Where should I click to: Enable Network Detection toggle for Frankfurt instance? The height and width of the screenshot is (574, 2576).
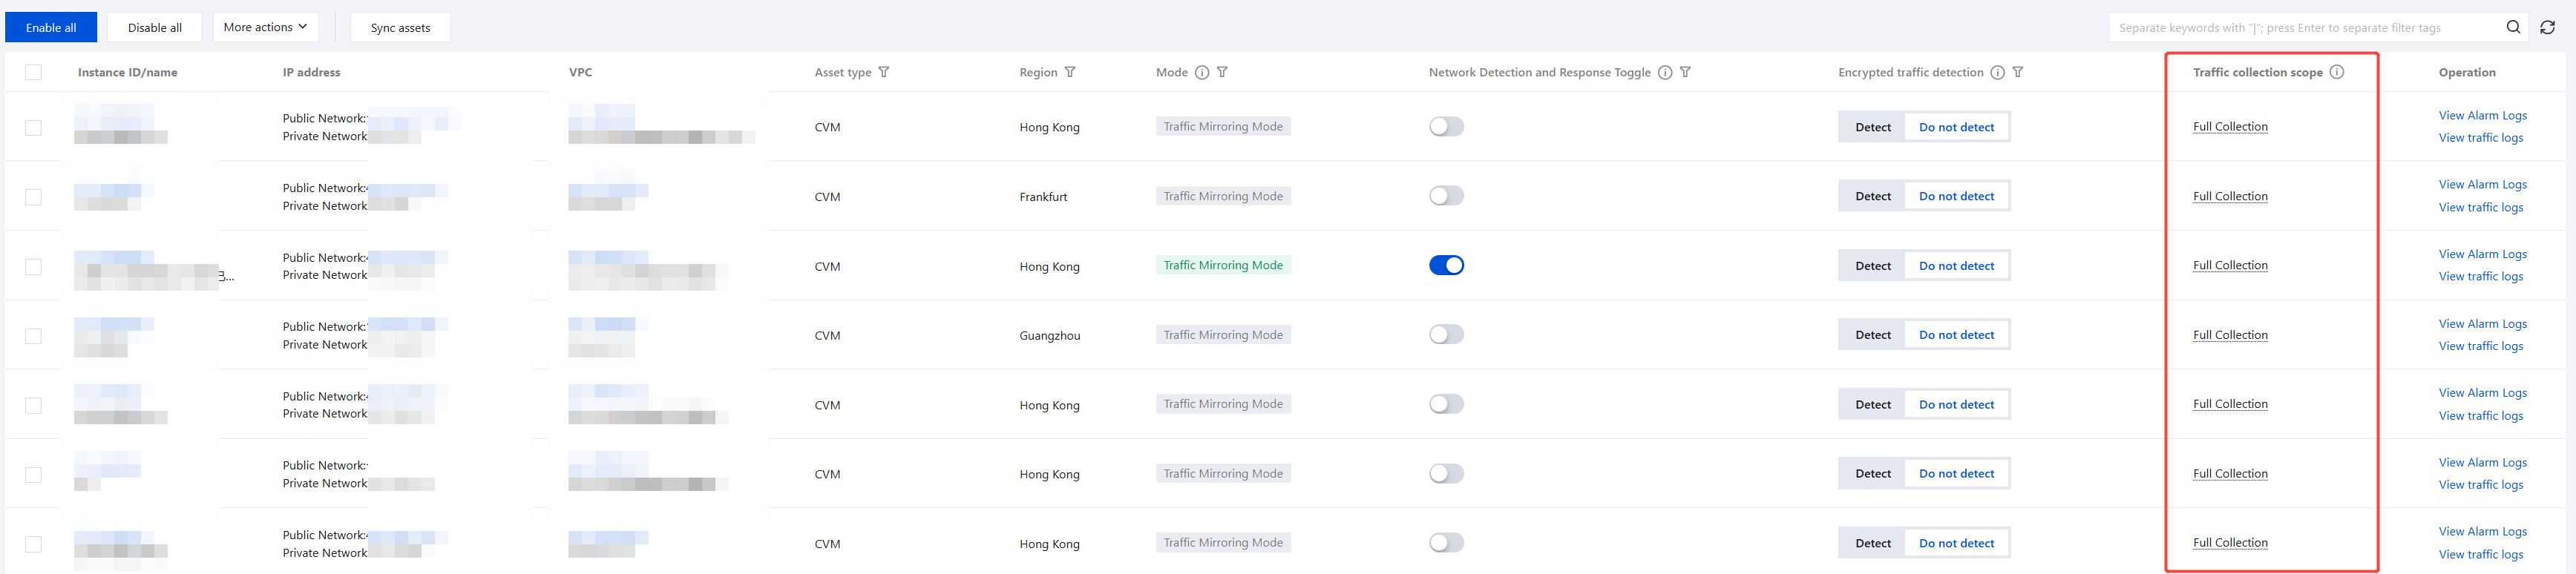[1446, 196]
